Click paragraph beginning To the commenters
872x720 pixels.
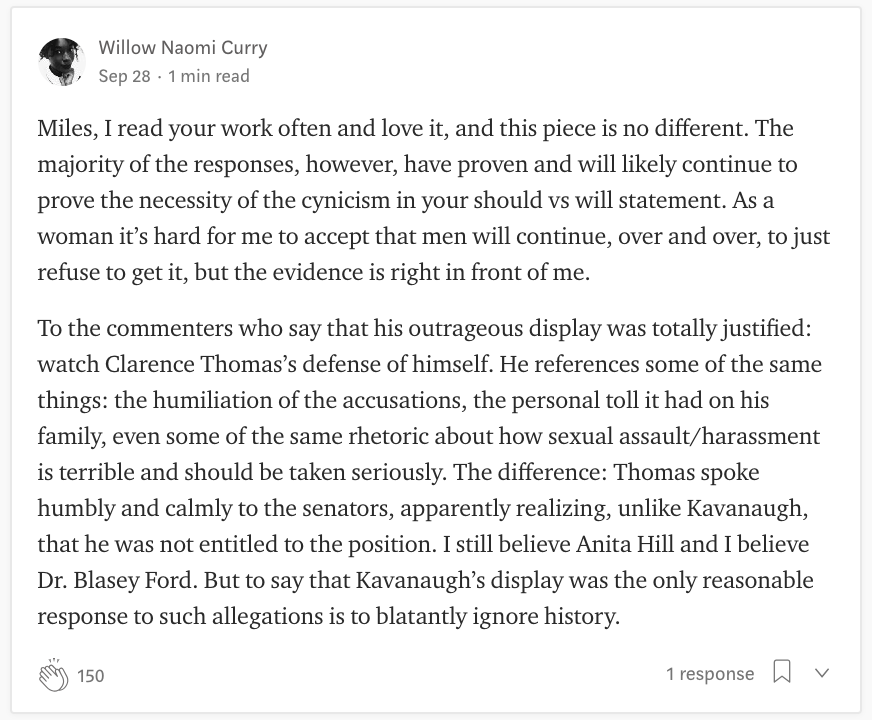pos(429,472)
